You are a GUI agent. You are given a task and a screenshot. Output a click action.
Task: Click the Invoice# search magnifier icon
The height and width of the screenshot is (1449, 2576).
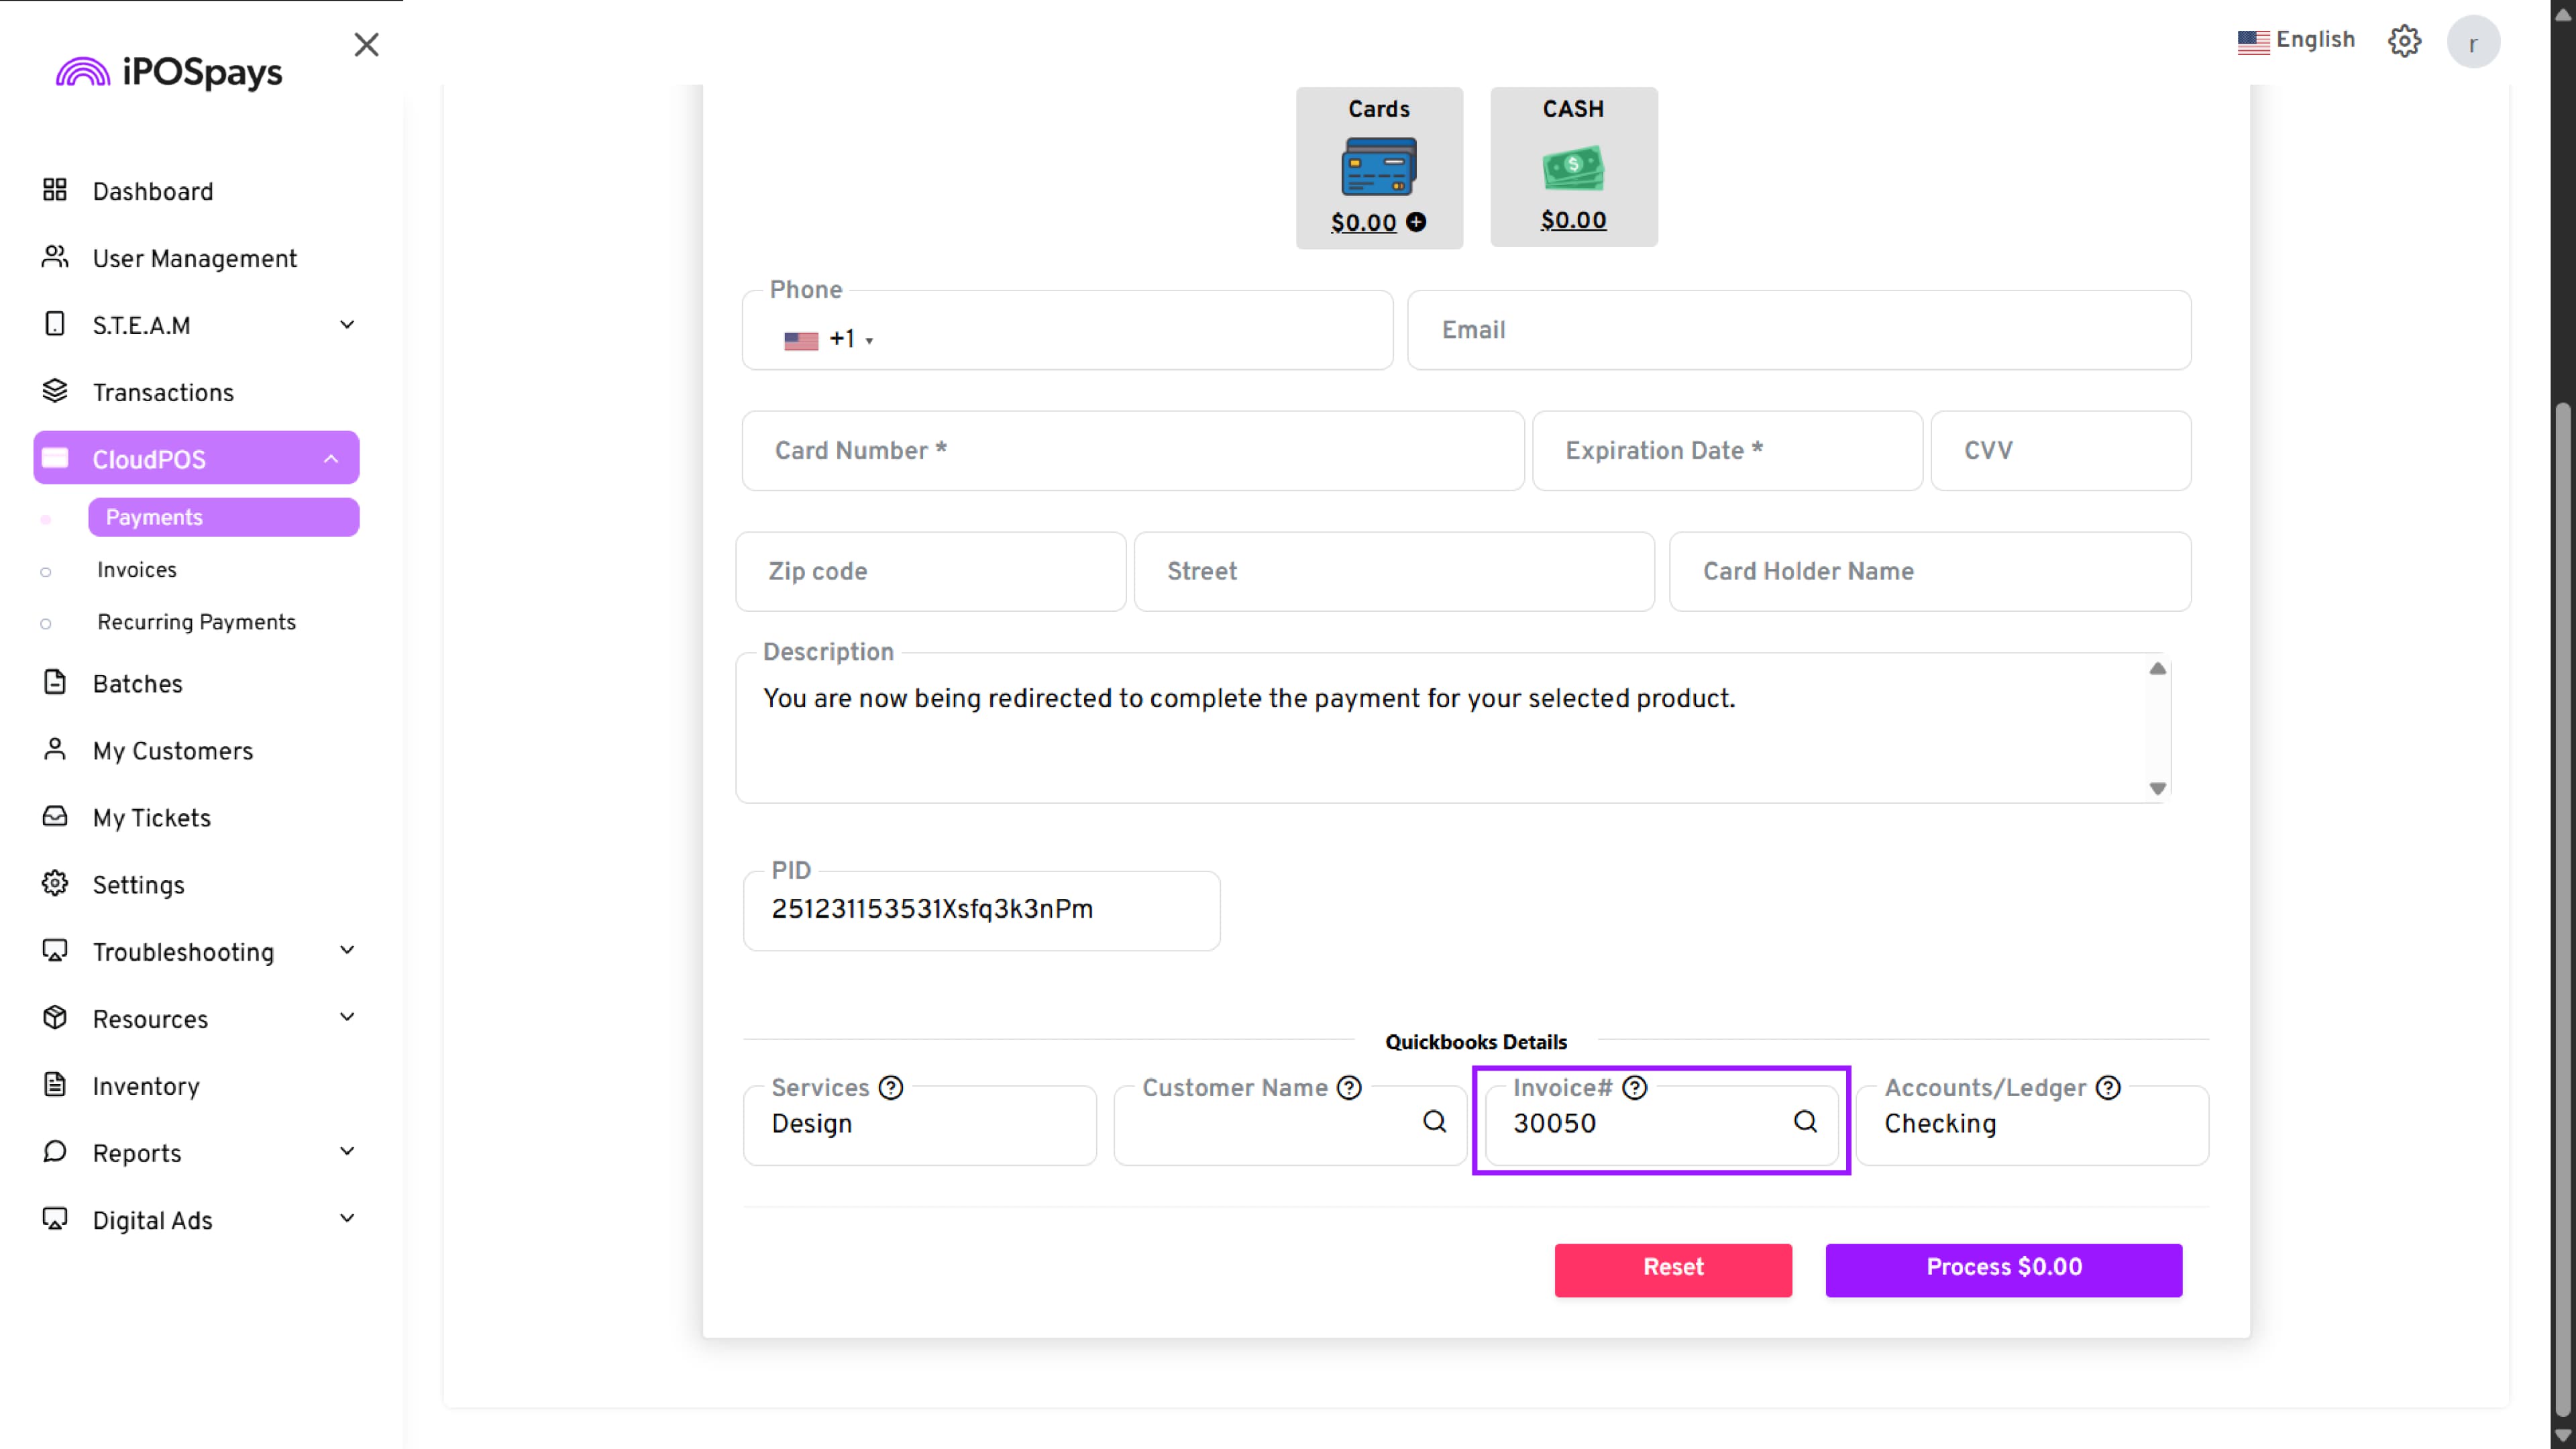point(1805,1122)
